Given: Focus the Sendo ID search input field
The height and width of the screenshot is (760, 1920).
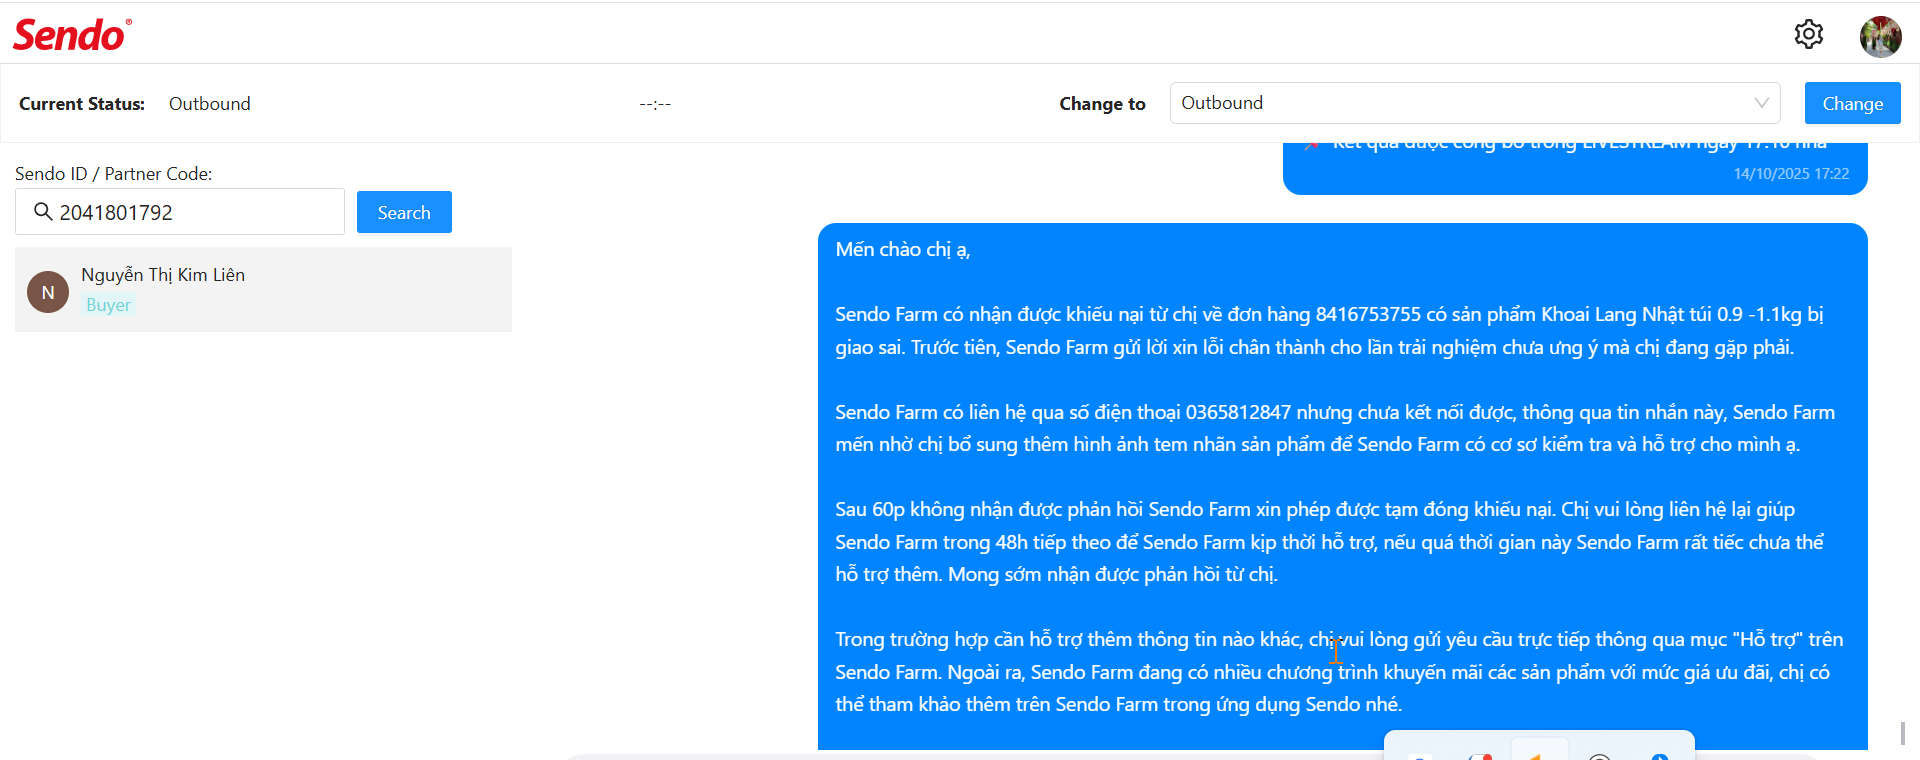Looking at the screenshot, I should [180, 212].
